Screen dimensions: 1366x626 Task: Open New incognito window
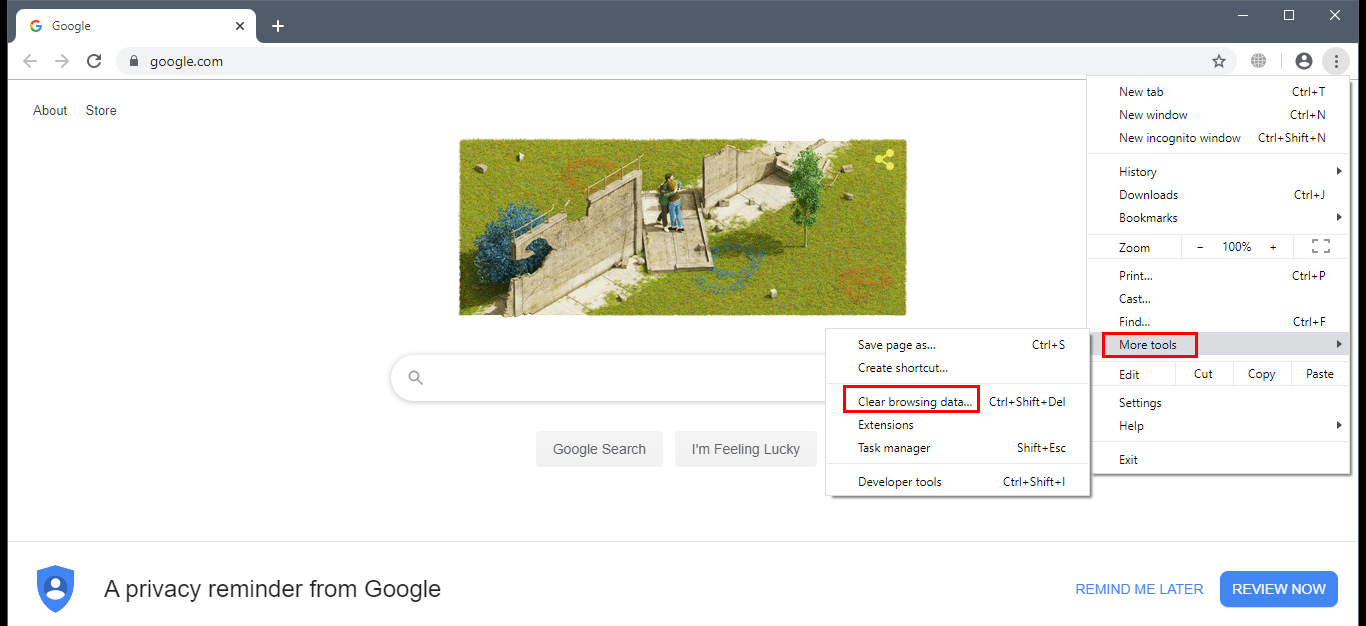point(1218,138)
